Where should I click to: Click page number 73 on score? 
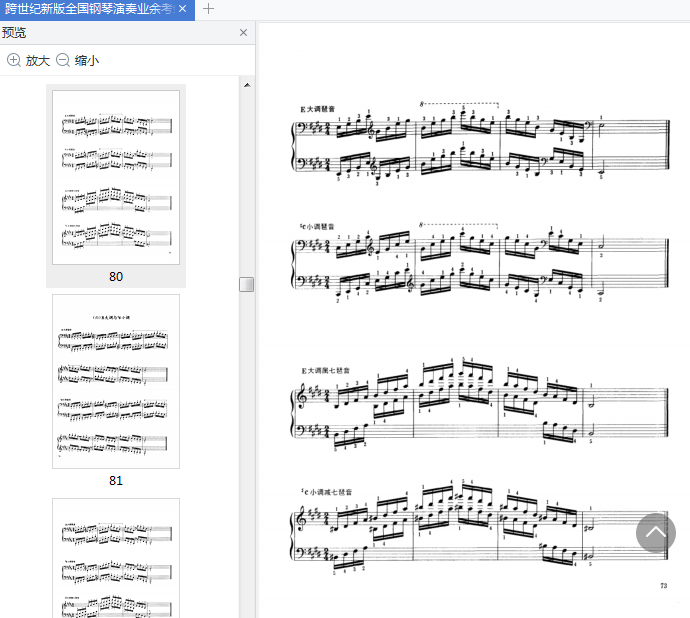coord(664,586)
